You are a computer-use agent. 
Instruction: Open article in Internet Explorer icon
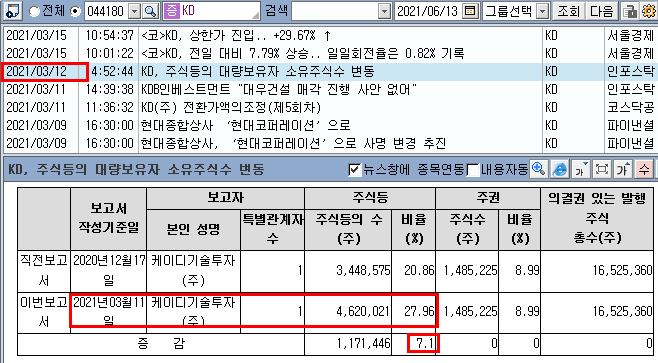point(559,170)
